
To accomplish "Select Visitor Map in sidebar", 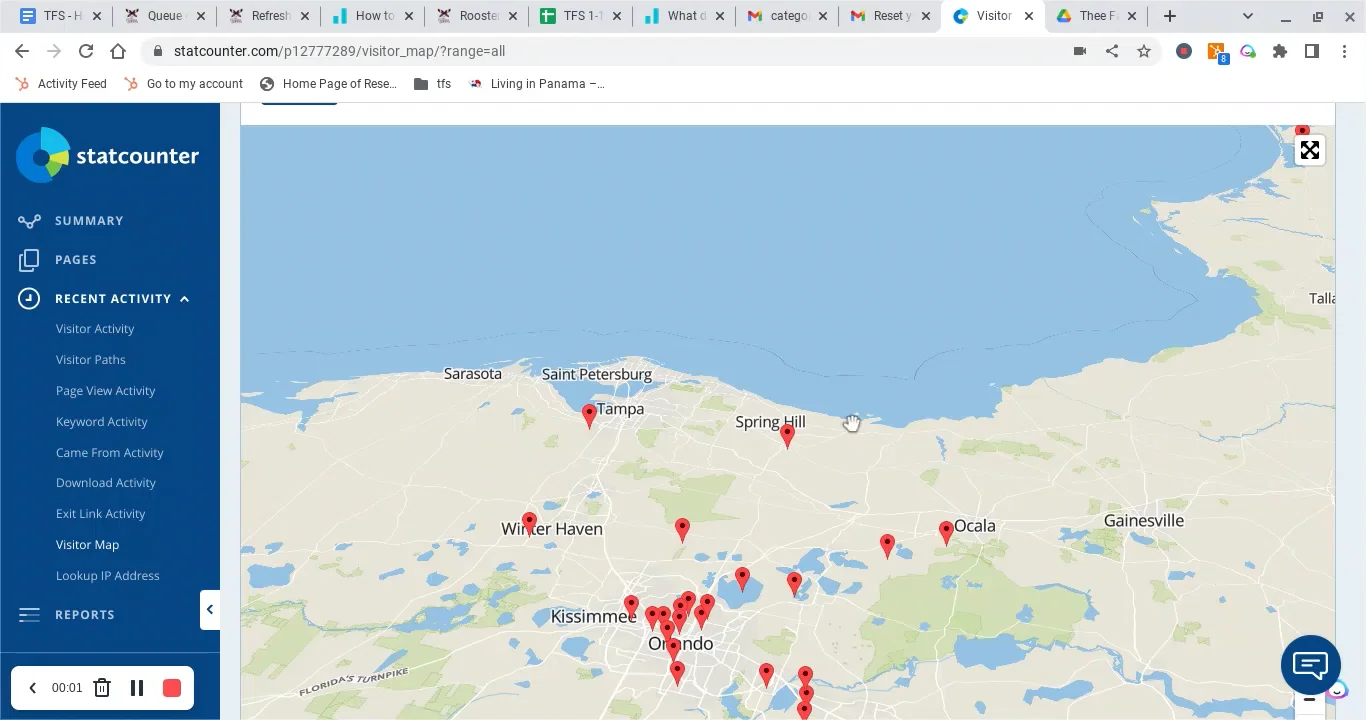I will 88,545.
